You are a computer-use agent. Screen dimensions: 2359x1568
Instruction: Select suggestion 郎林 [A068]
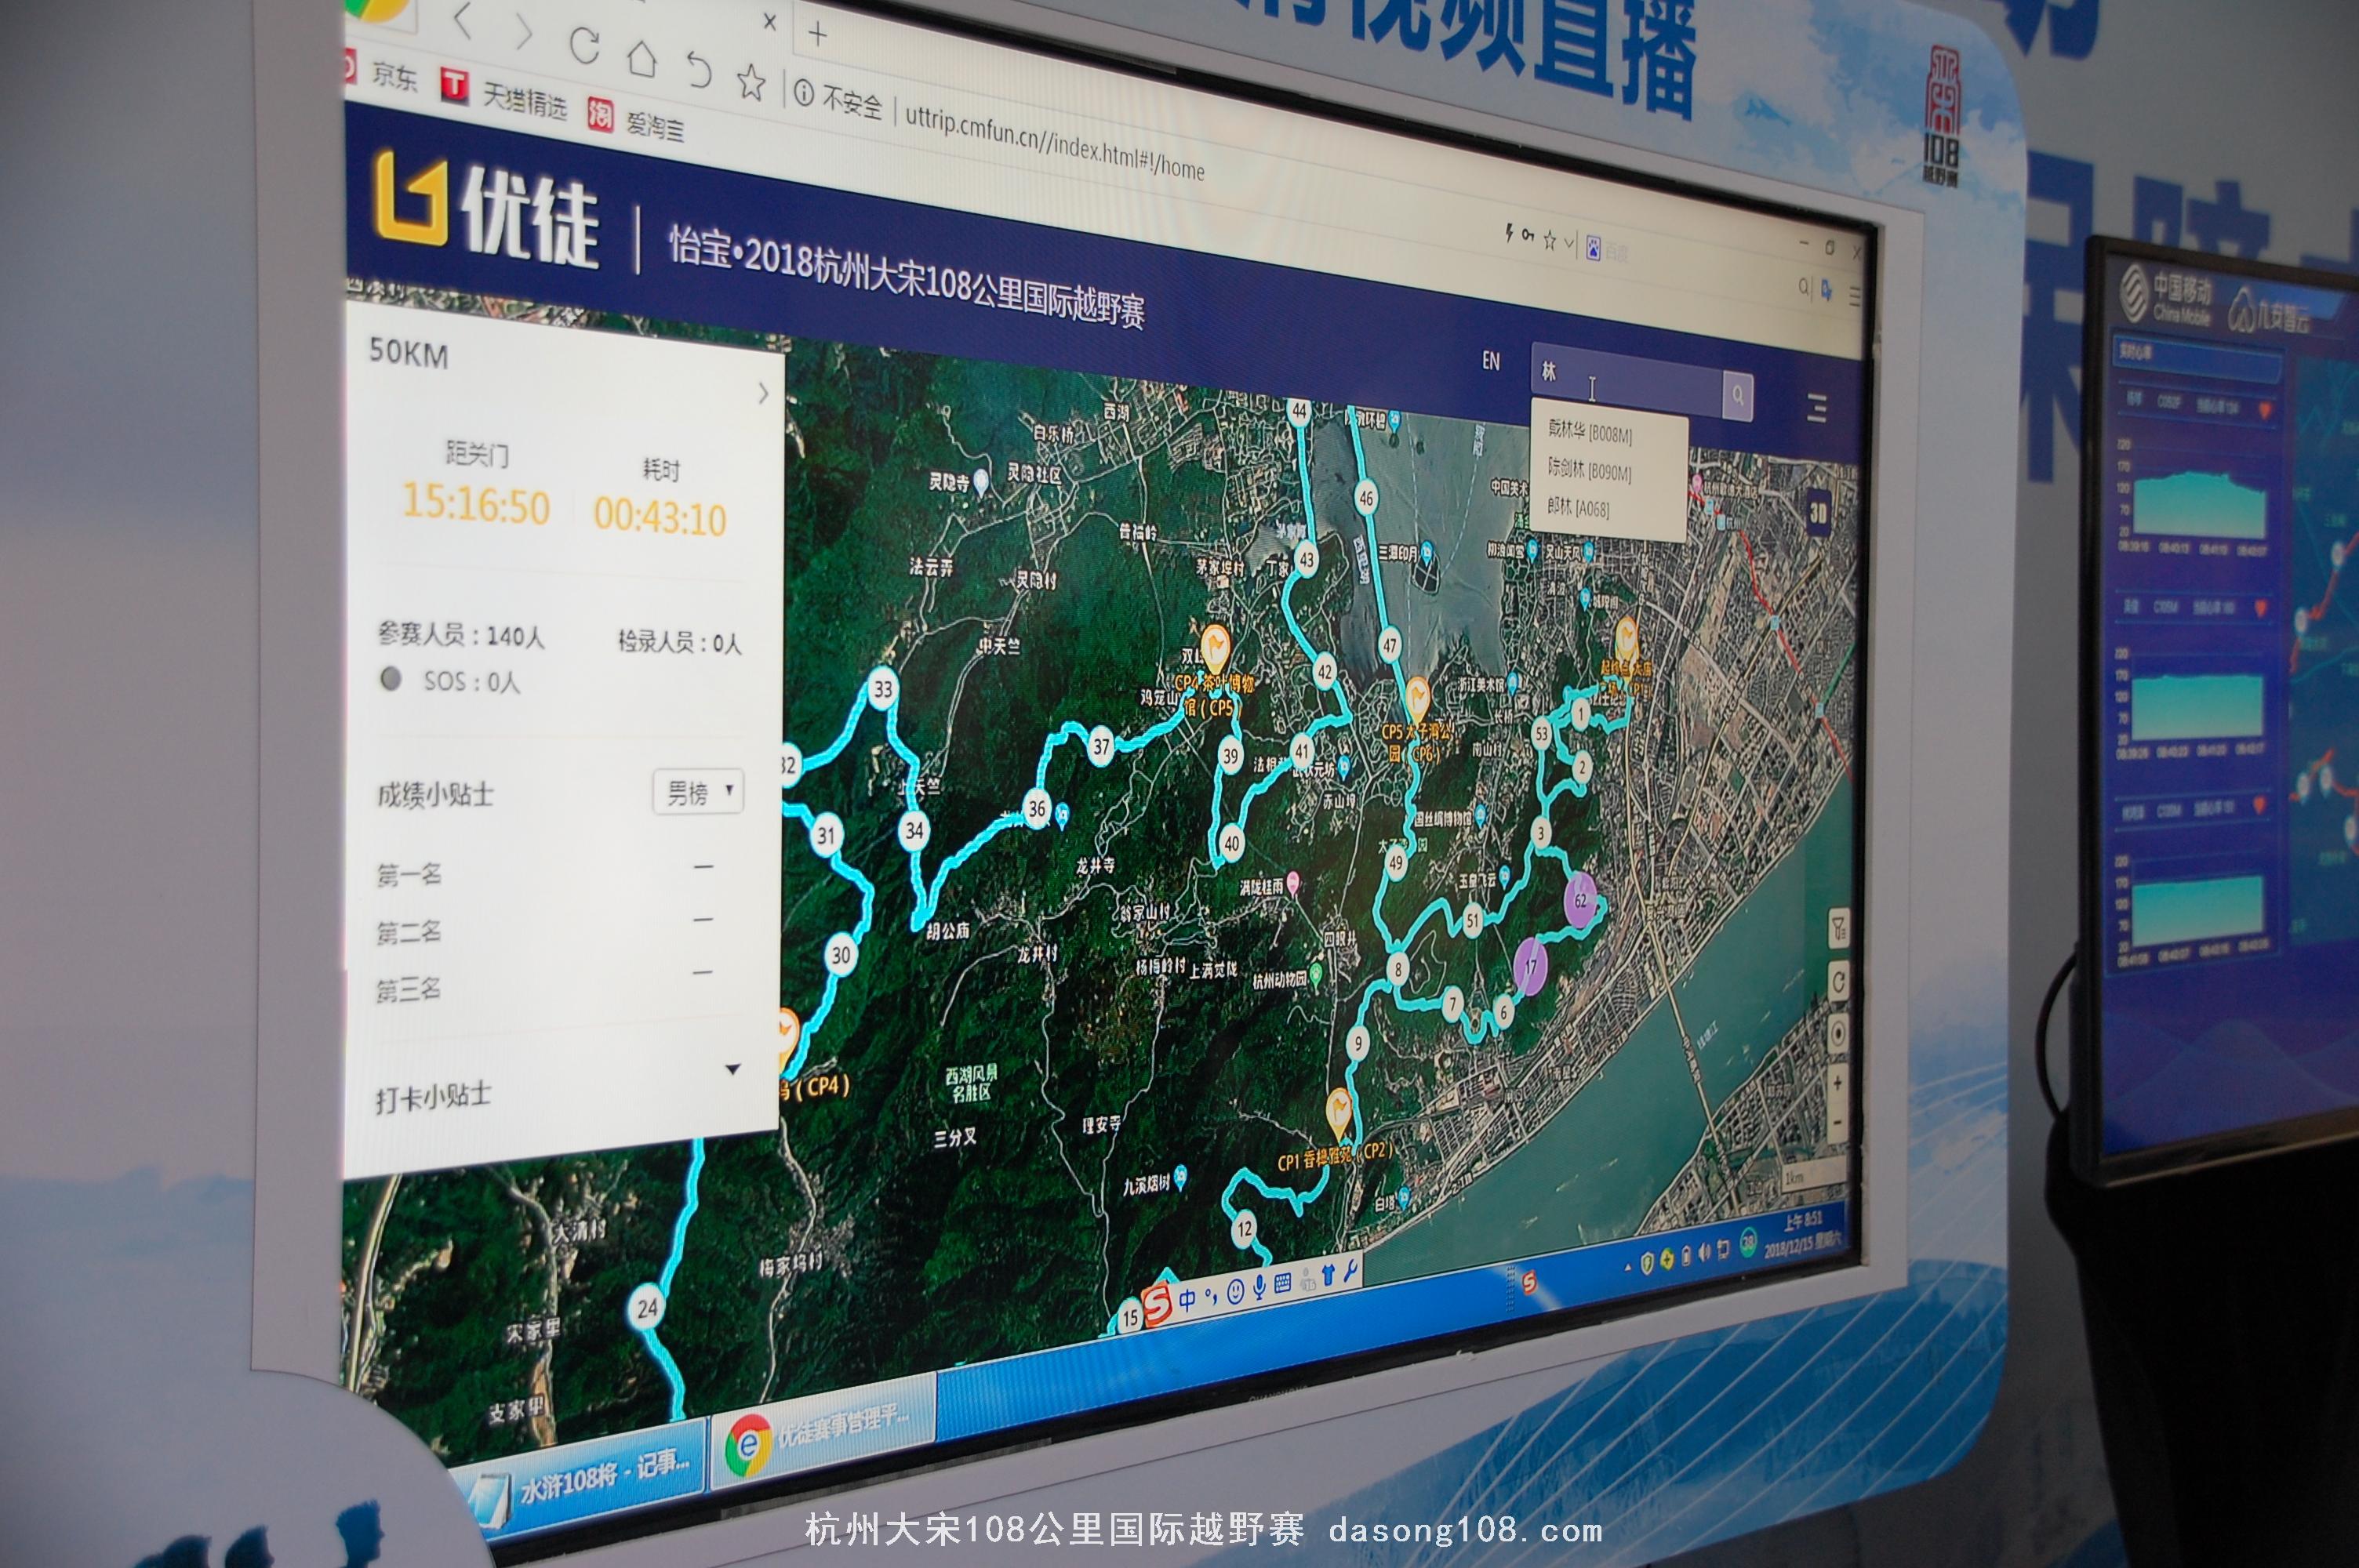point(1578,507)
